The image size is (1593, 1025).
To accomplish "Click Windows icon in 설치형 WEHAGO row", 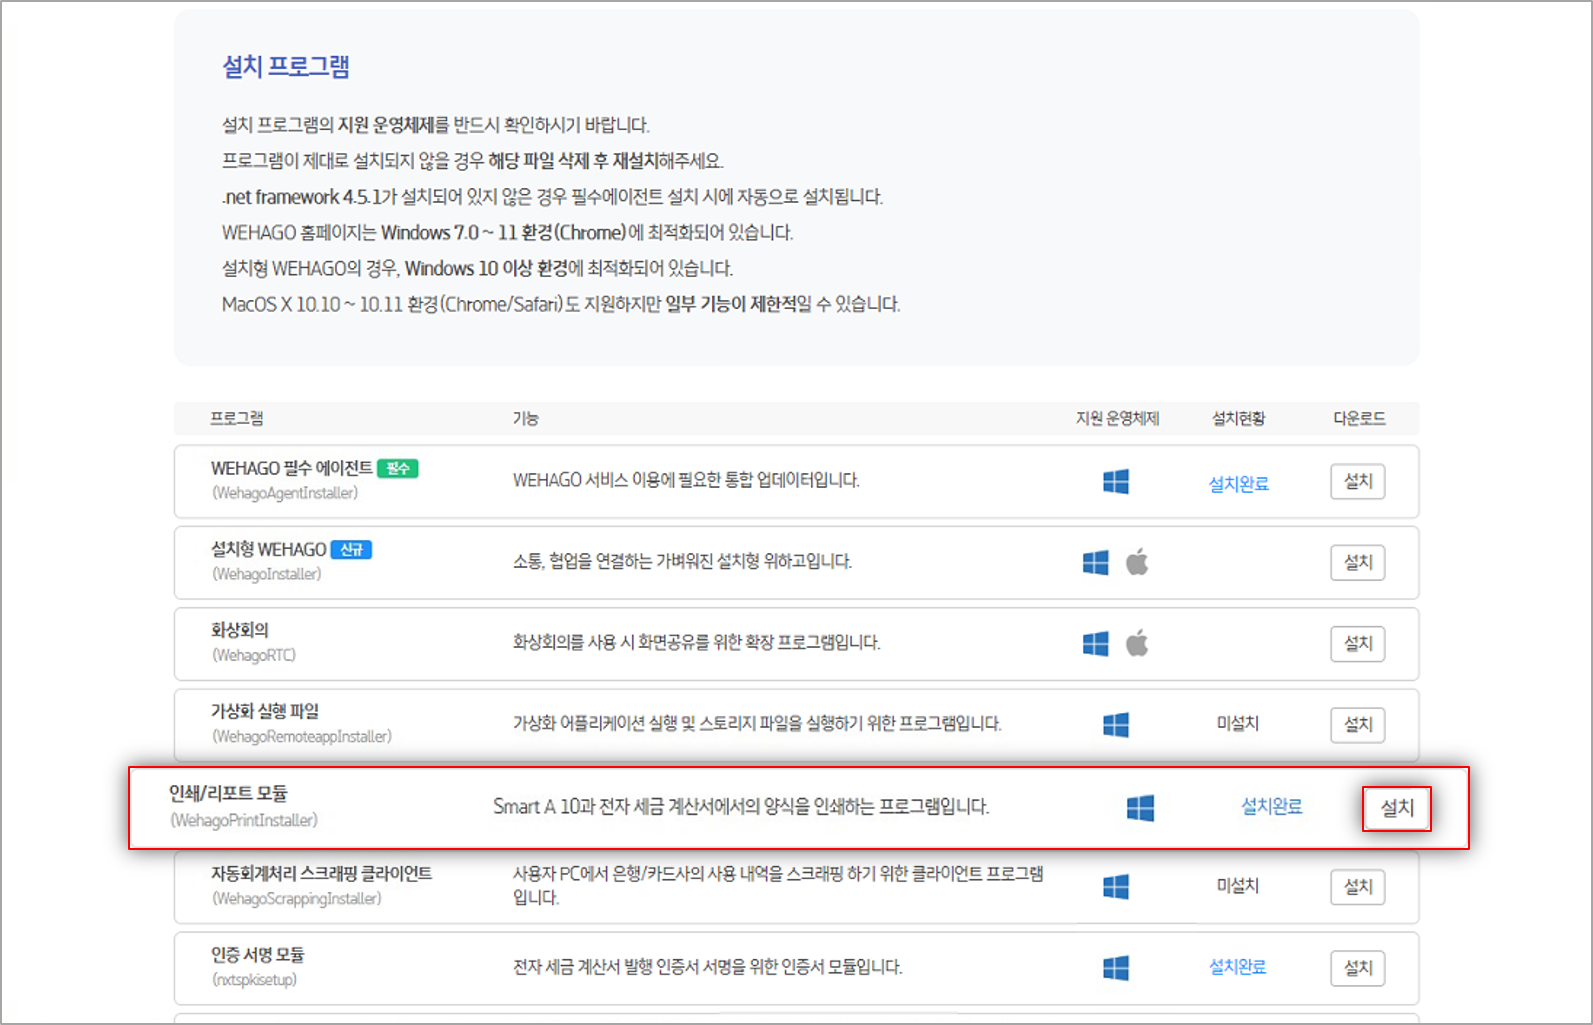I will coord(1095,563).
